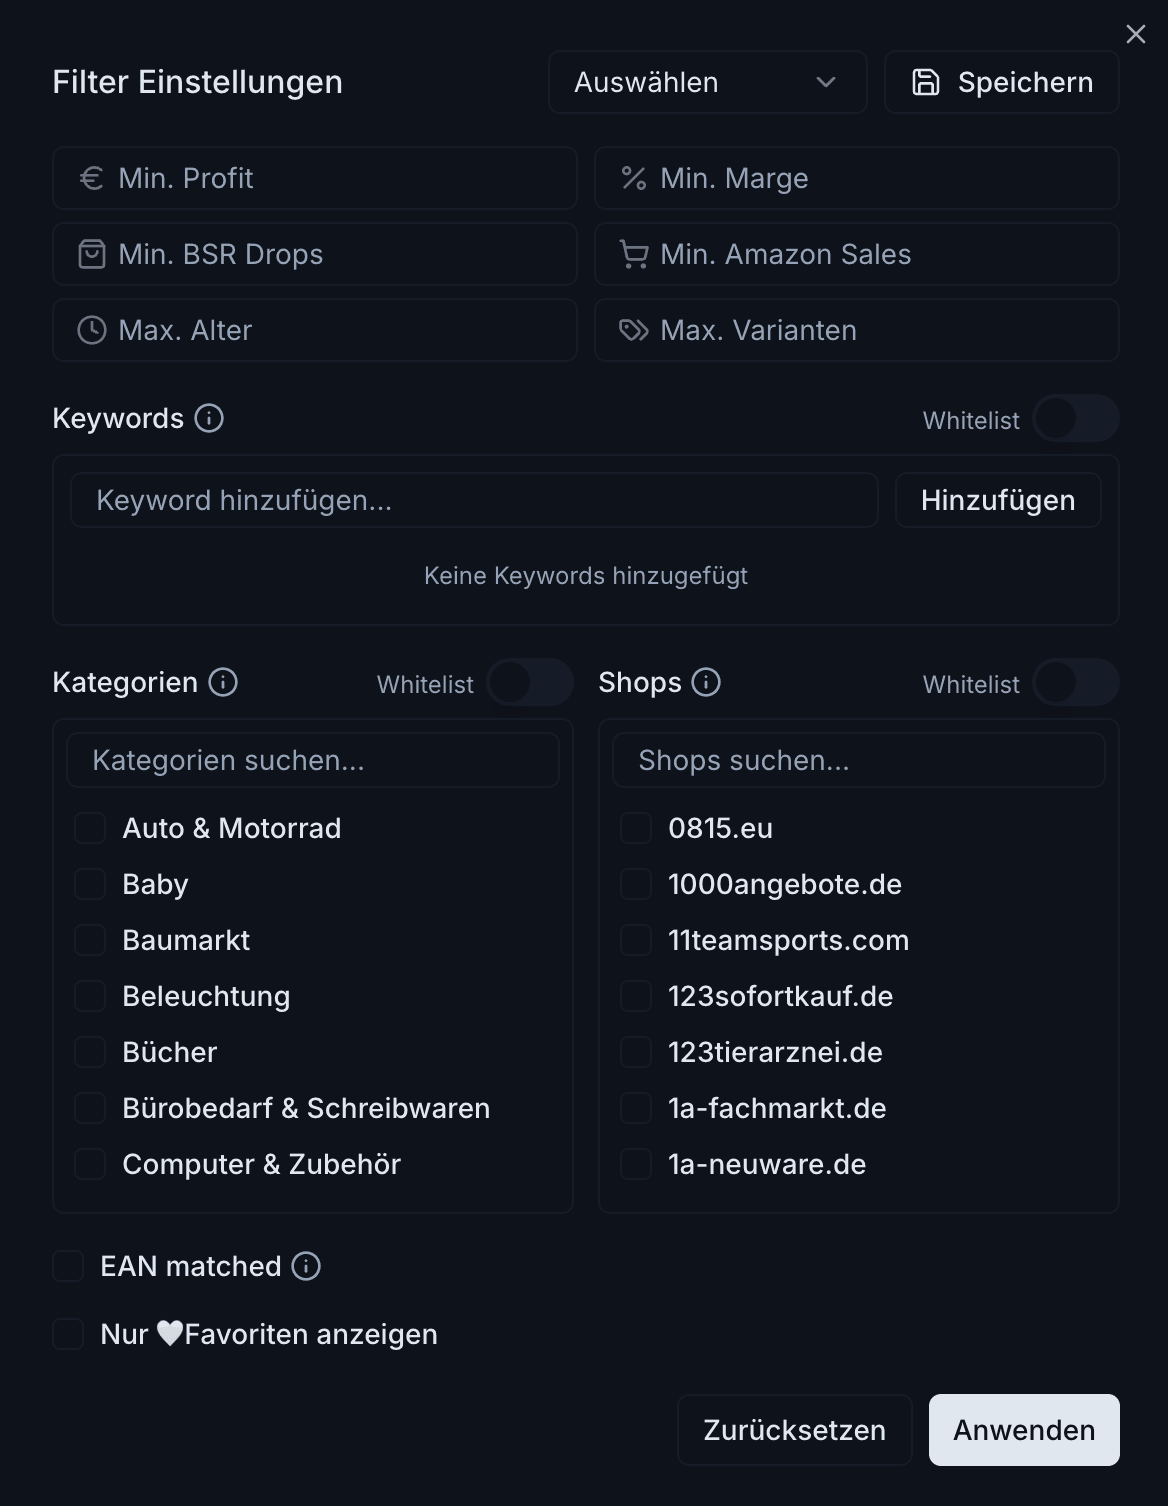Image resolution: width=1168 pixels, height=1506 pixels.
Task: Click the Hinzufügen button
Action: (x=997, y=500)
